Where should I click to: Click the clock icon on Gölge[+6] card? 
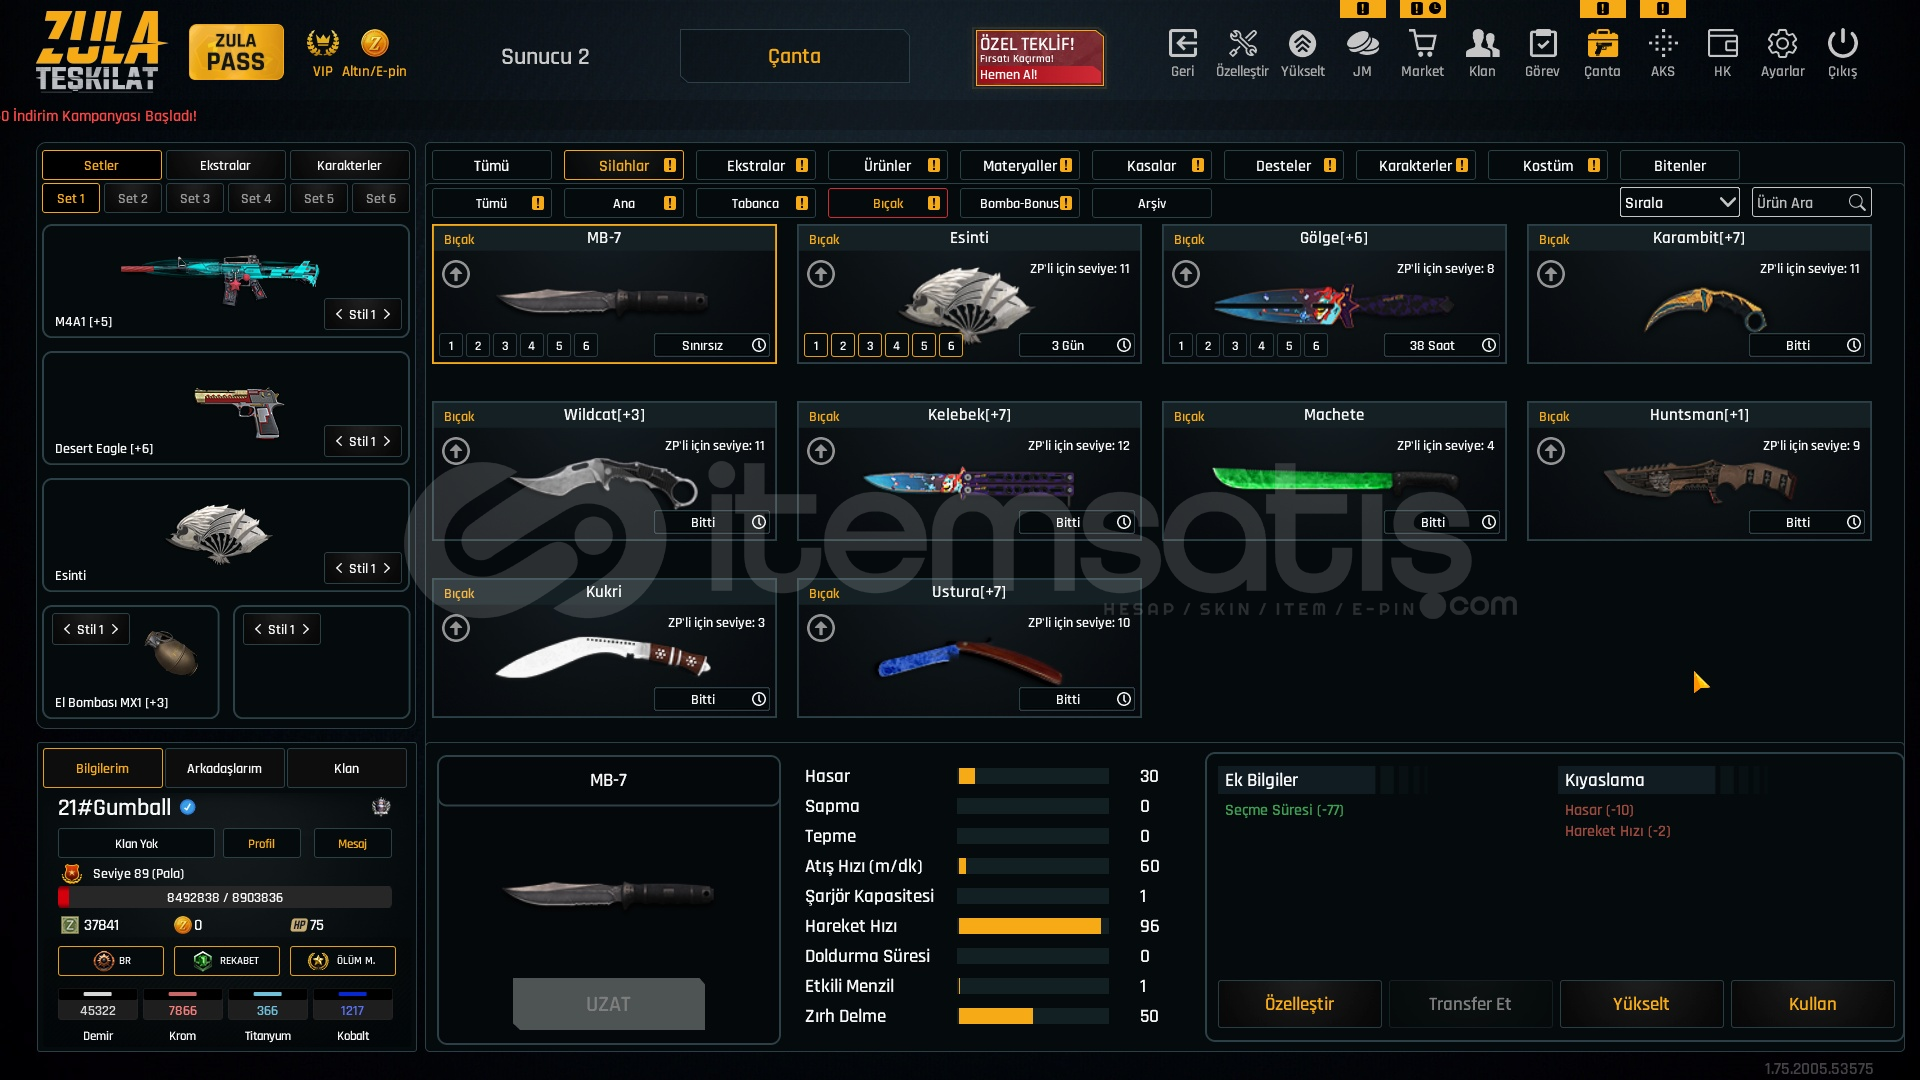(x=1489, y=345)
